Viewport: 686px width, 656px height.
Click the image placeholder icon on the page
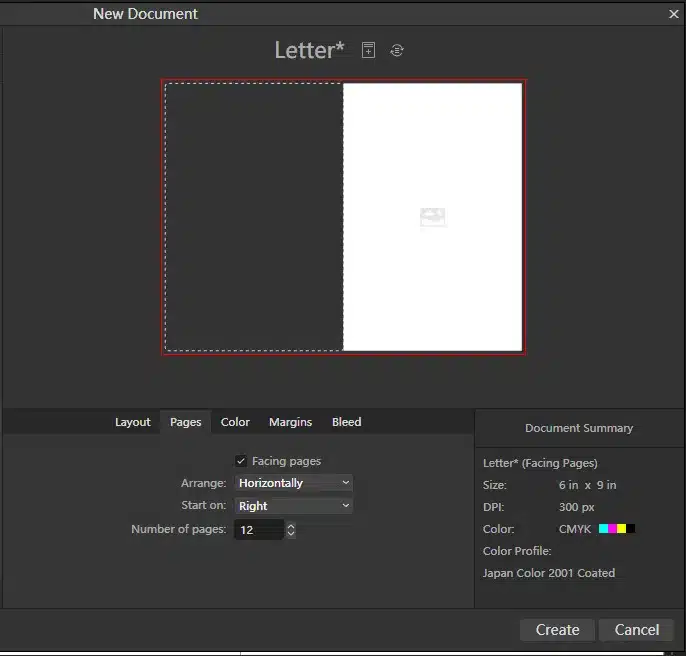[432, 217]
